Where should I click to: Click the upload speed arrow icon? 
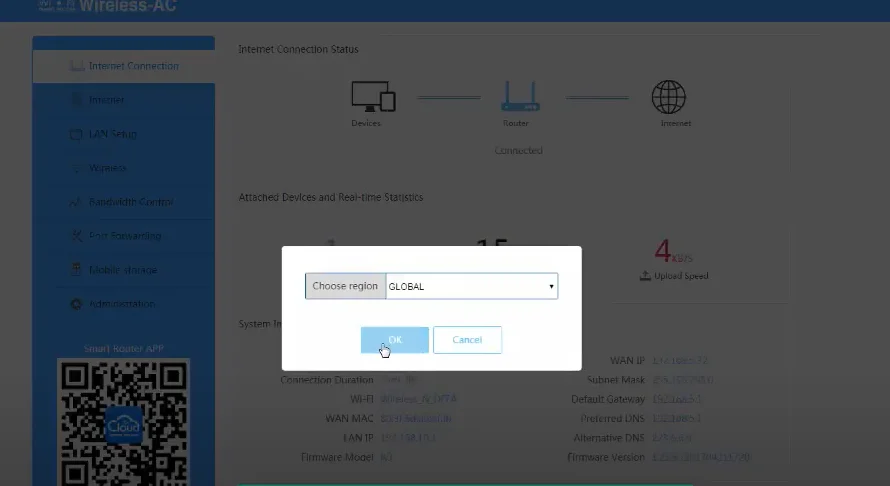(x=645, y=275)
